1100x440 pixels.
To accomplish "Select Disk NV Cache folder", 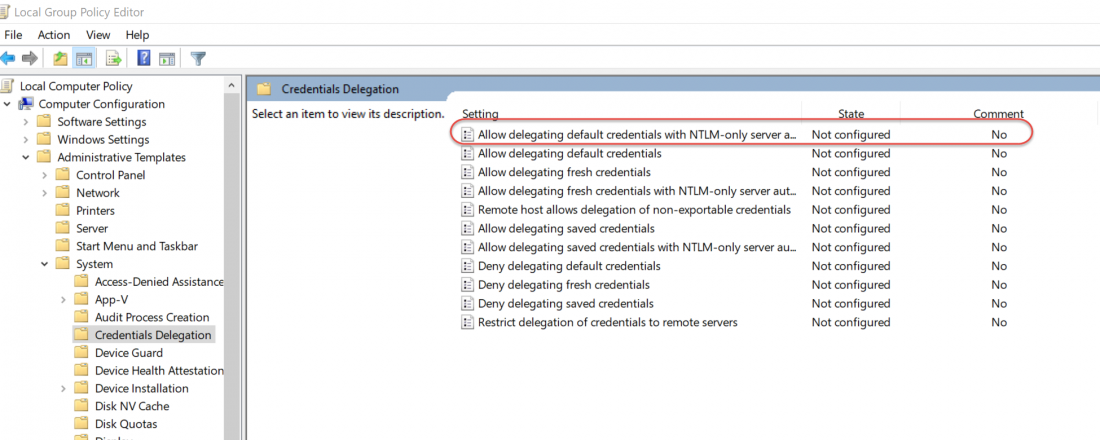I will (x=132, y=406).
